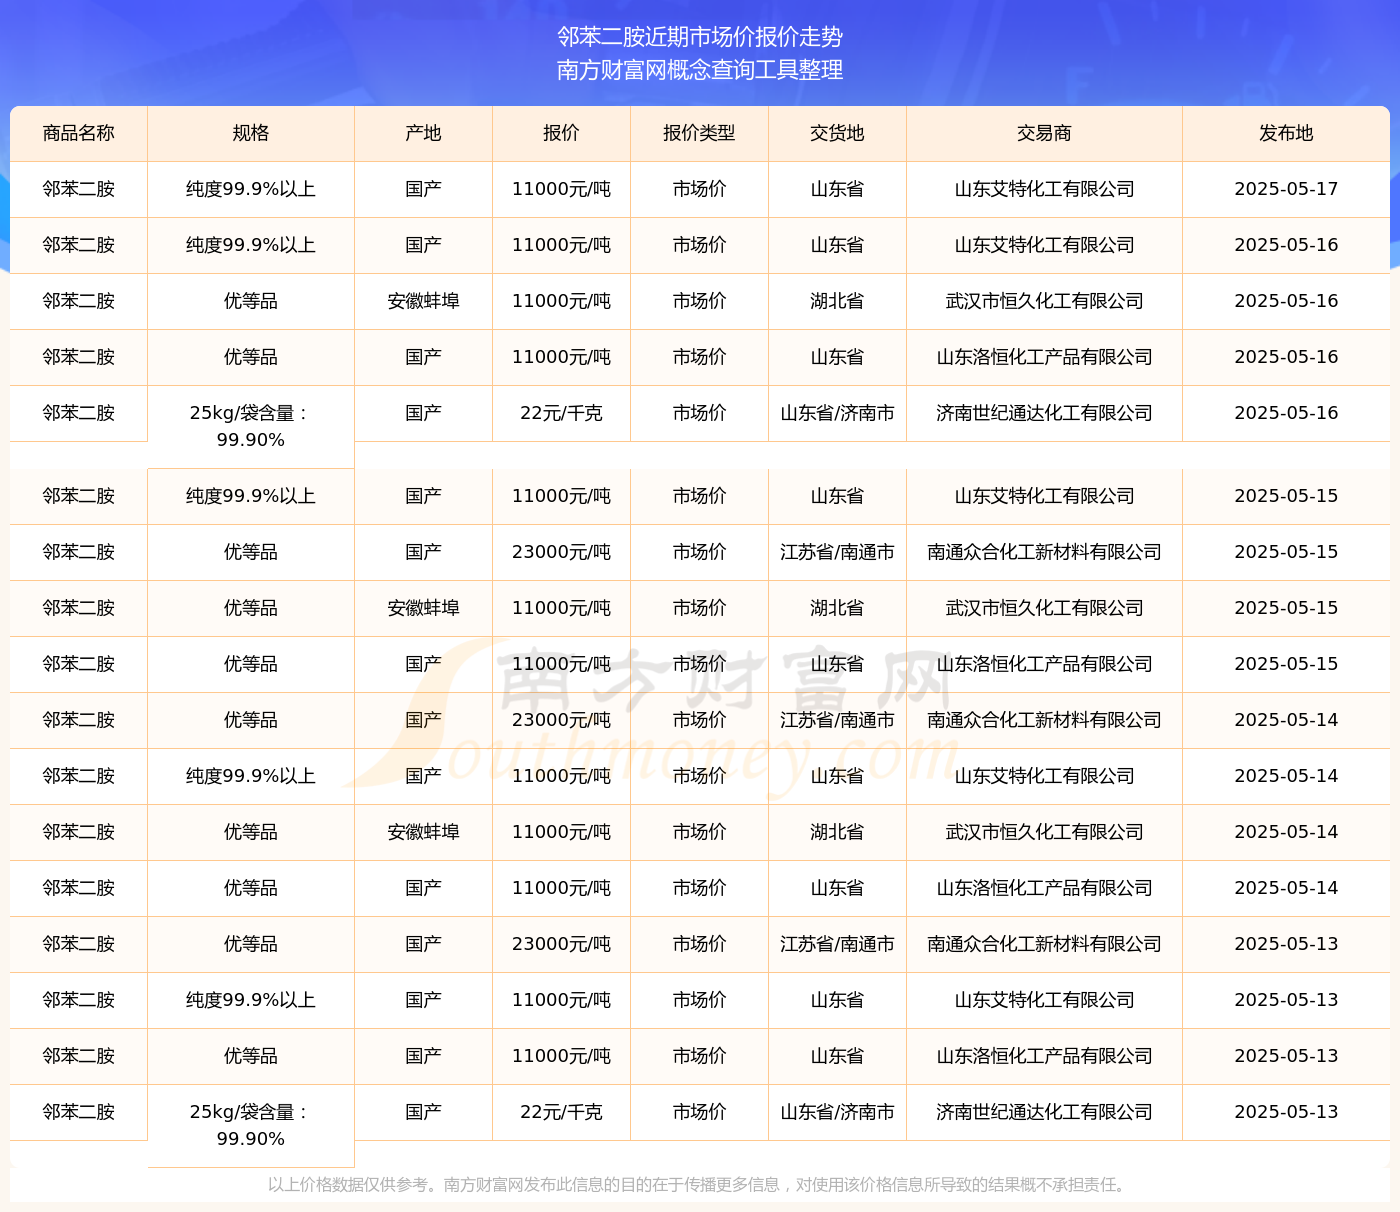1400x1212 pixels.
Task: Click 25kg/袋含量：99.90% in the 2025-05-13 row
Action: [251, 1125]
